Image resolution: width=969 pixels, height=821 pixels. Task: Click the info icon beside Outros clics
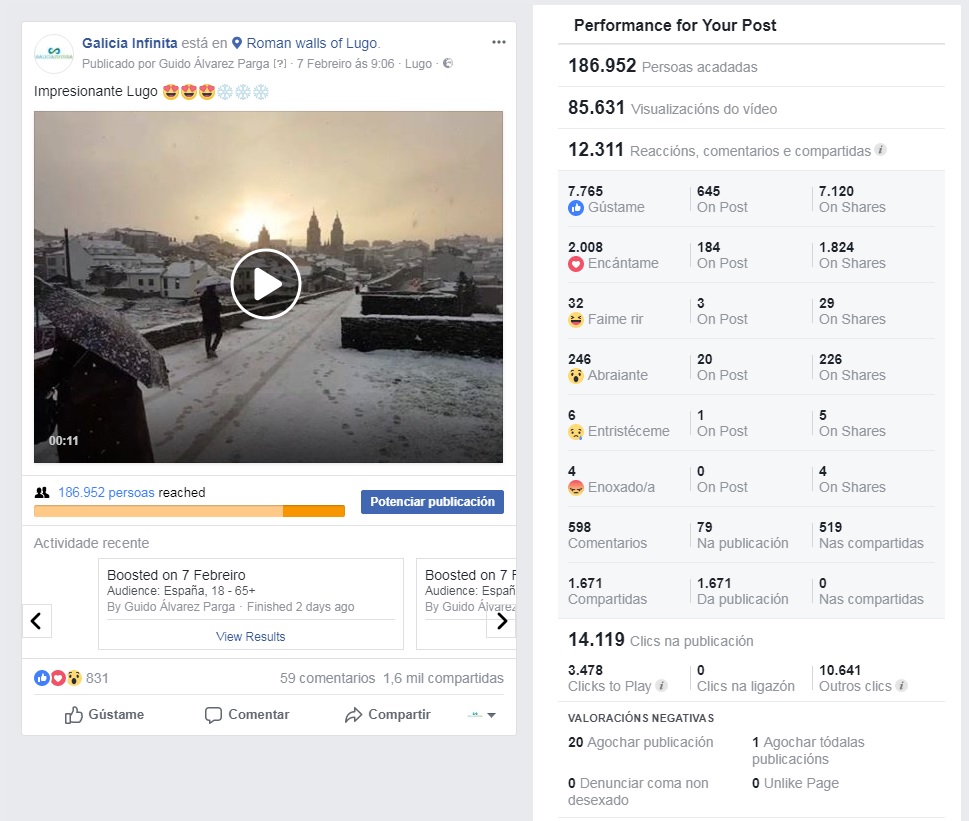[x=901, y=686]
